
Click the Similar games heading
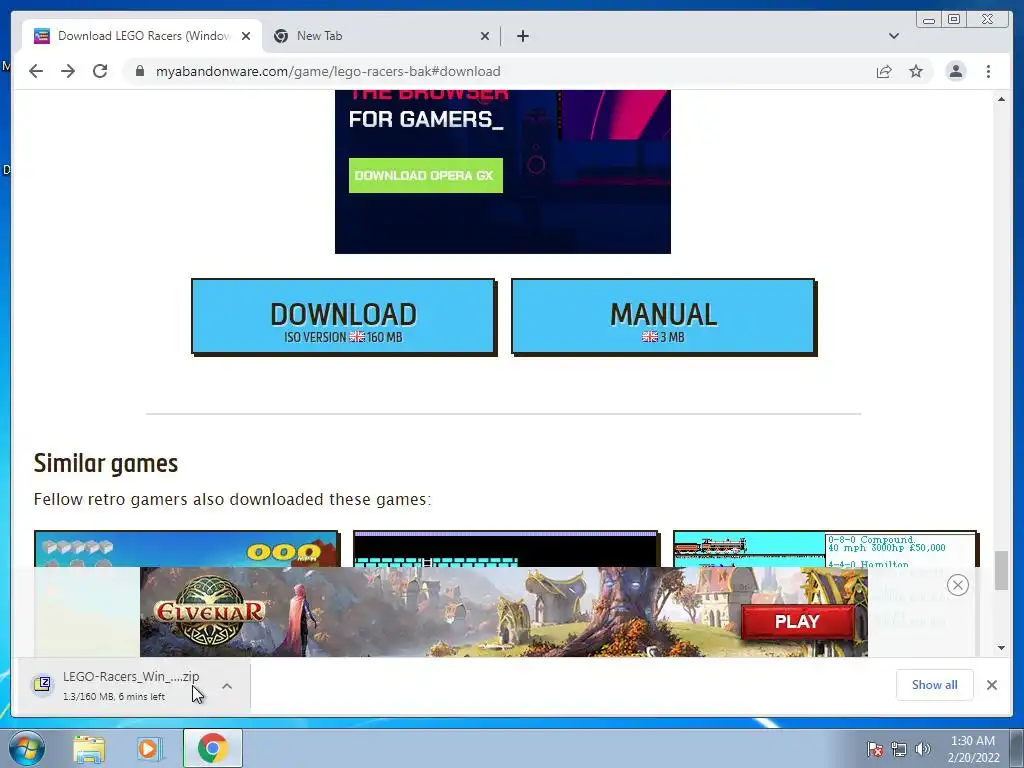click(x=106, y=463)
